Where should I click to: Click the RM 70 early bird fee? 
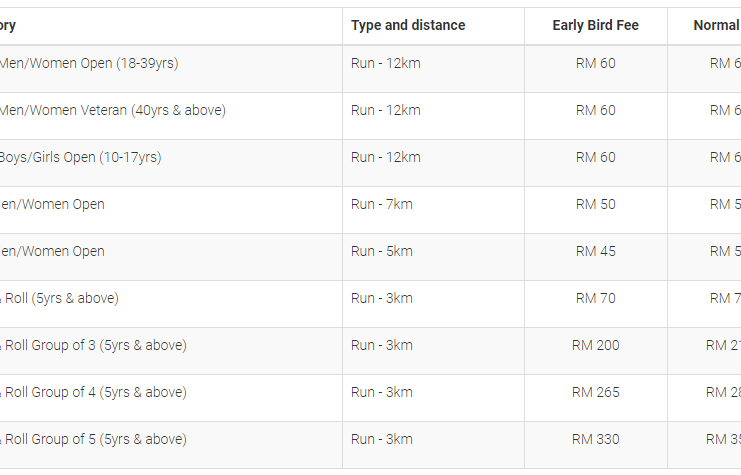(x=595, y=298)
